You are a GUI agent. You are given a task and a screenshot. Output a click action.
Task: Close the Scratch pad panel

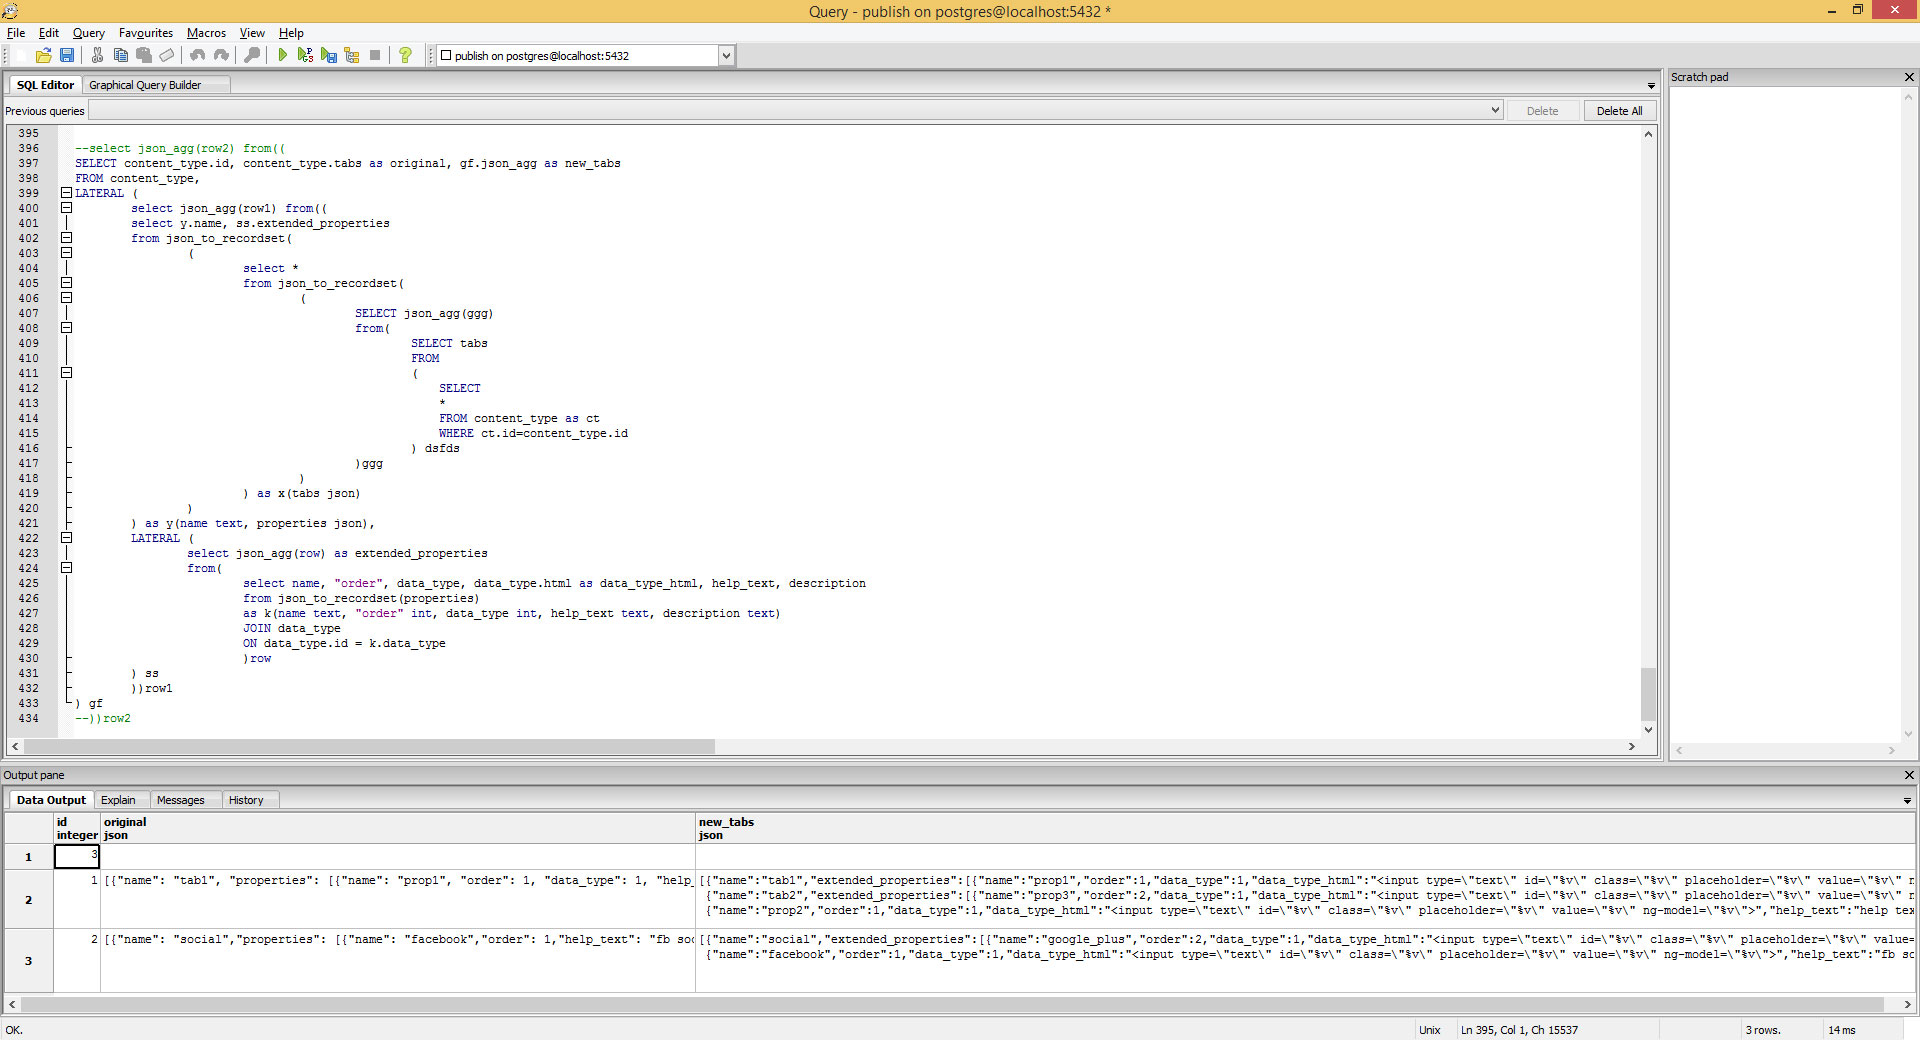point(1909,77)
